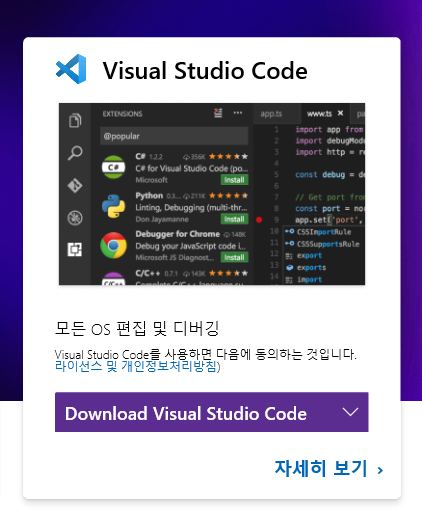Close the www.ts tab
Screen dimensions: 422x529
(340, 113)
